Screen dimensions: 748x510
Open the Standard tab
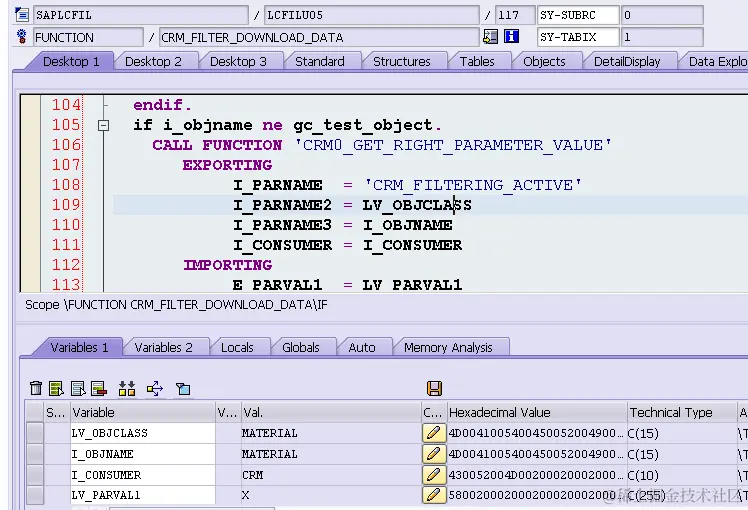pos(320,62)
